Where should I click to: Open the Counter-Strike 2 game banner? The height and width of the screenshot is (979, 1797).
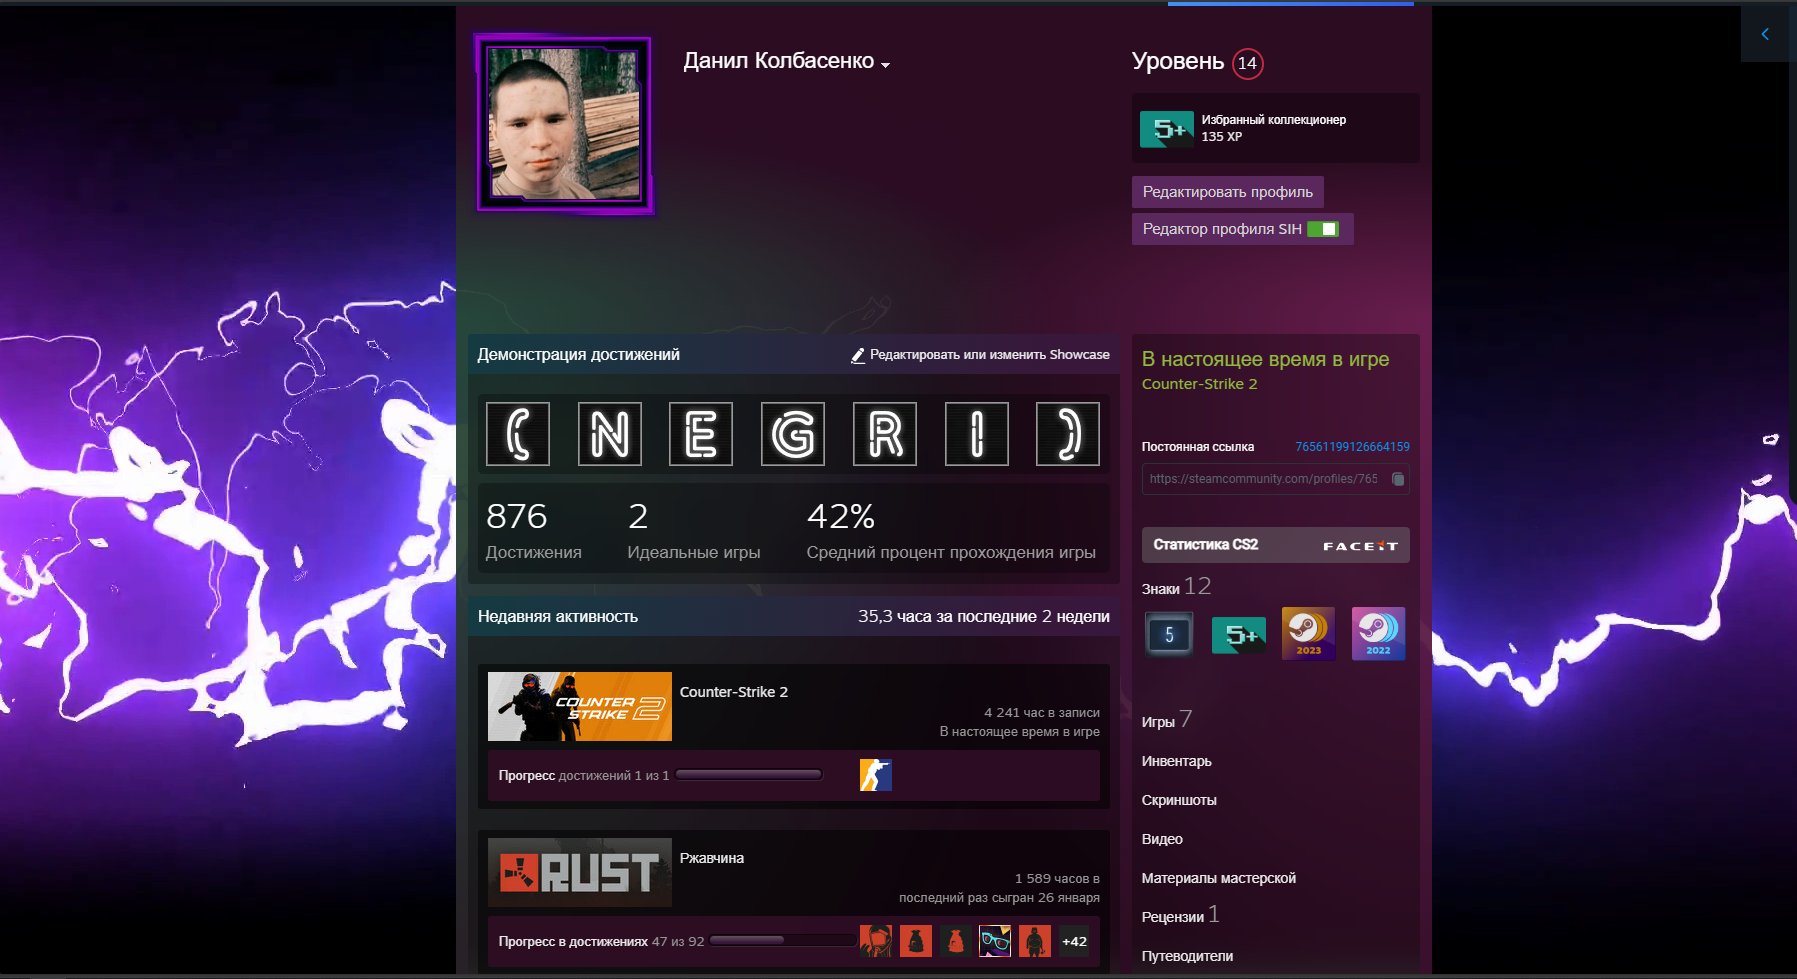(579, 706)
